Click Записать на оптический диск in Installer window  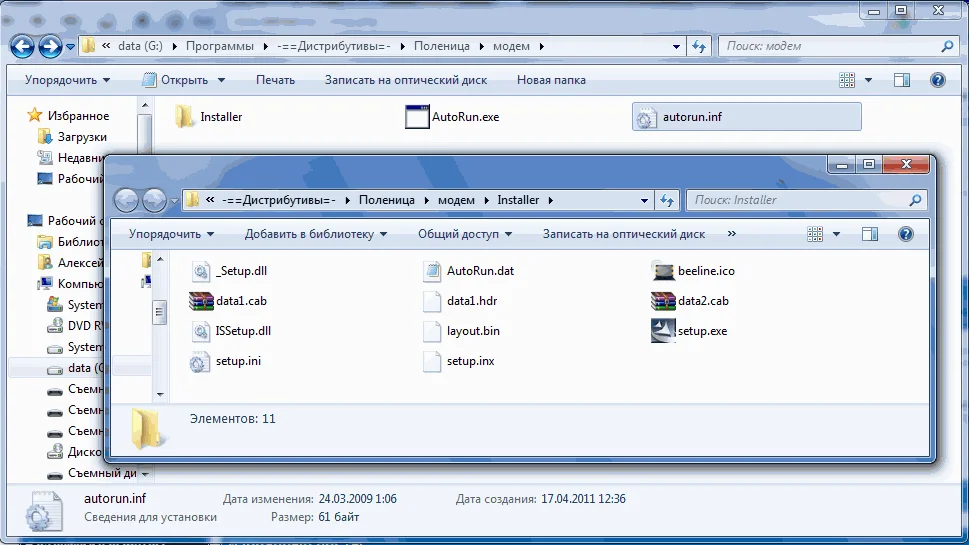click(x=623, y=234)
